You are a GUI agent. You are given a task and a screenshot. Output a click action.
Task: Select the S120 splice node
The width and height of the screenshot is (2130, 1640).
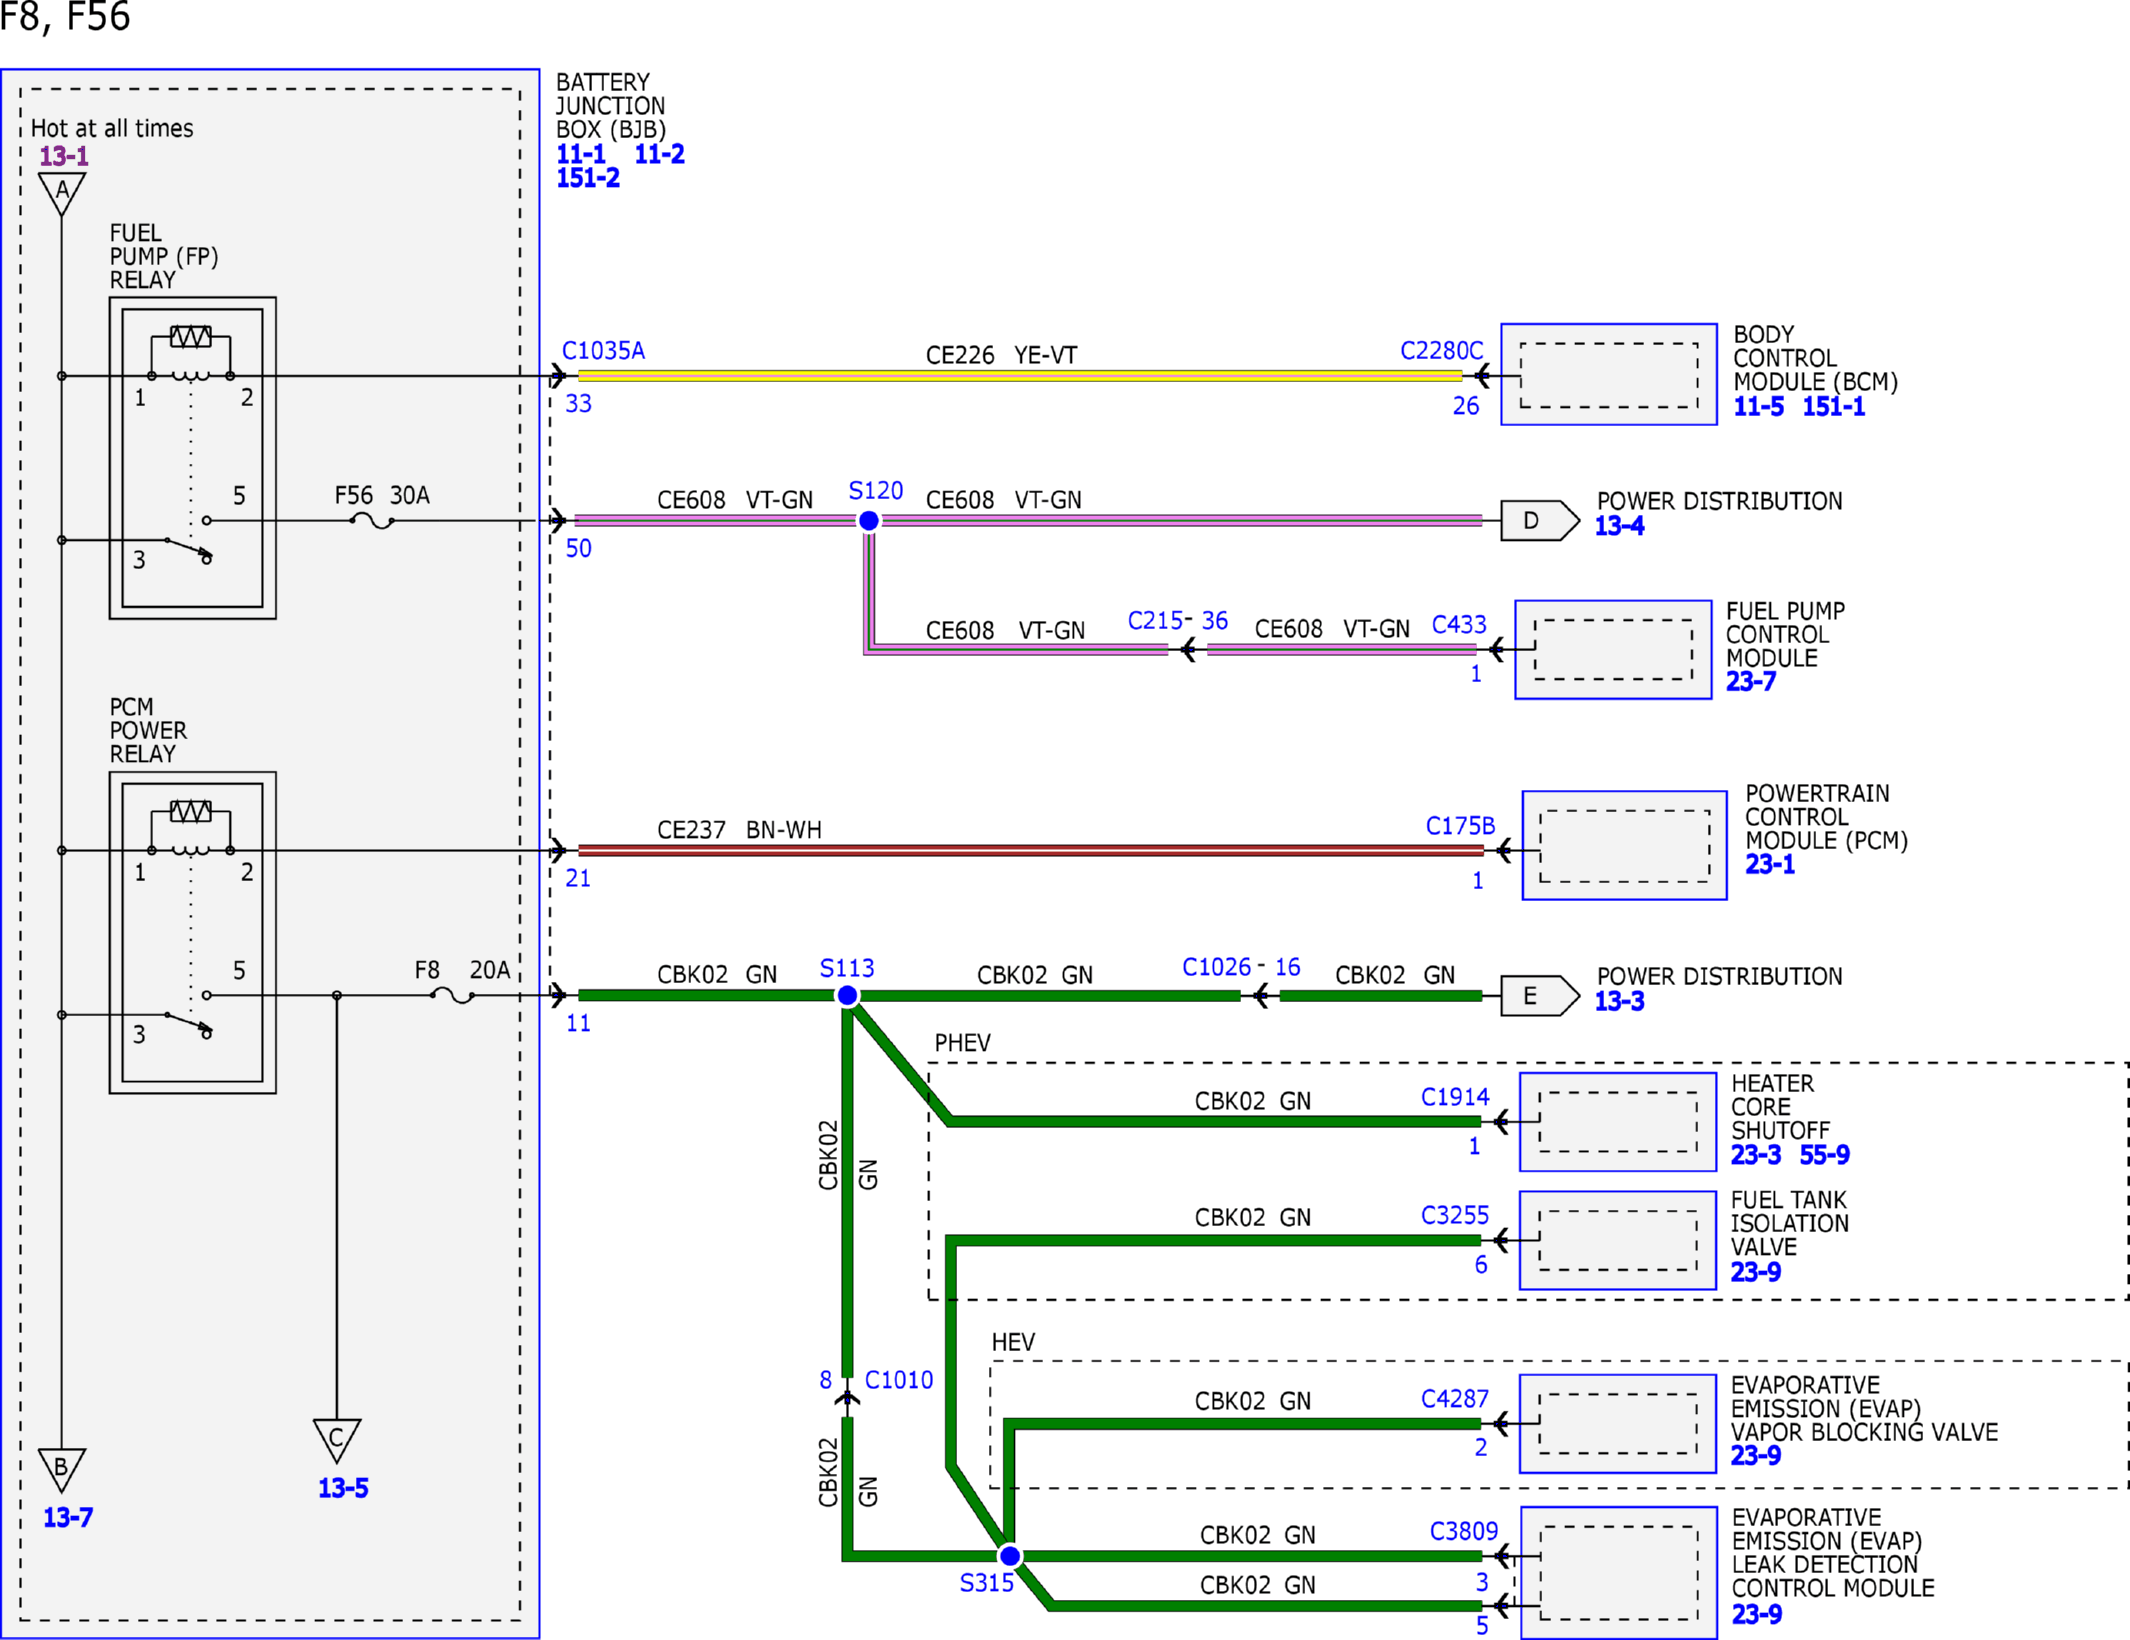(869, 521)
